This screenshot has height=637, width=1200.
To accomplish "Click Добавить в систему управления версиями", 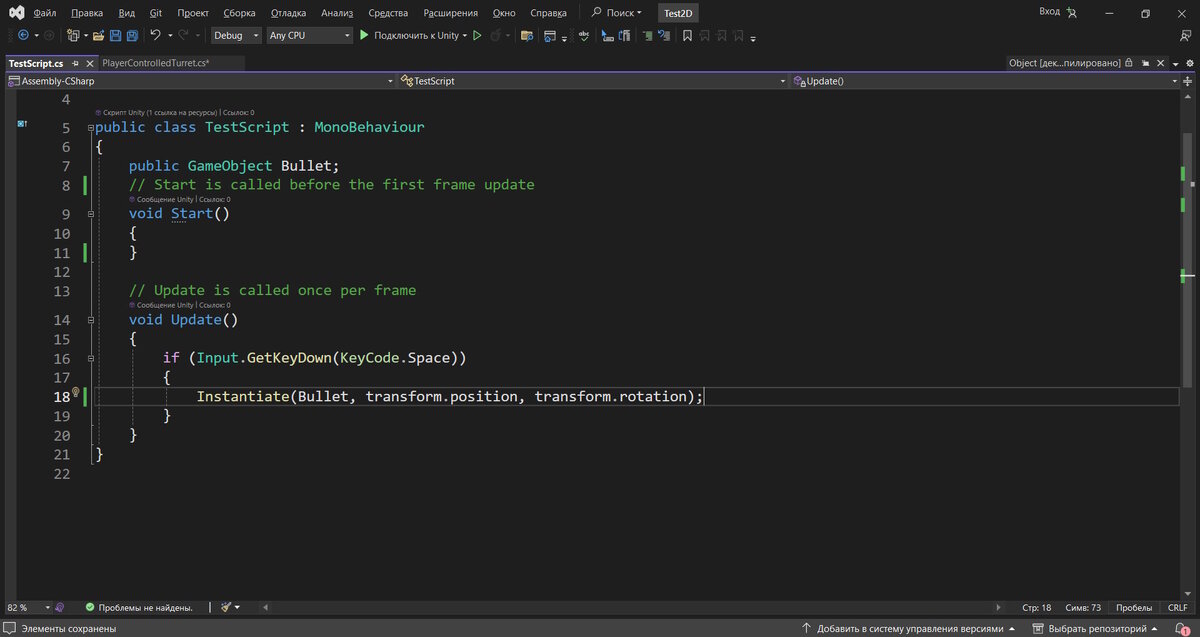I will click(909, 629).
